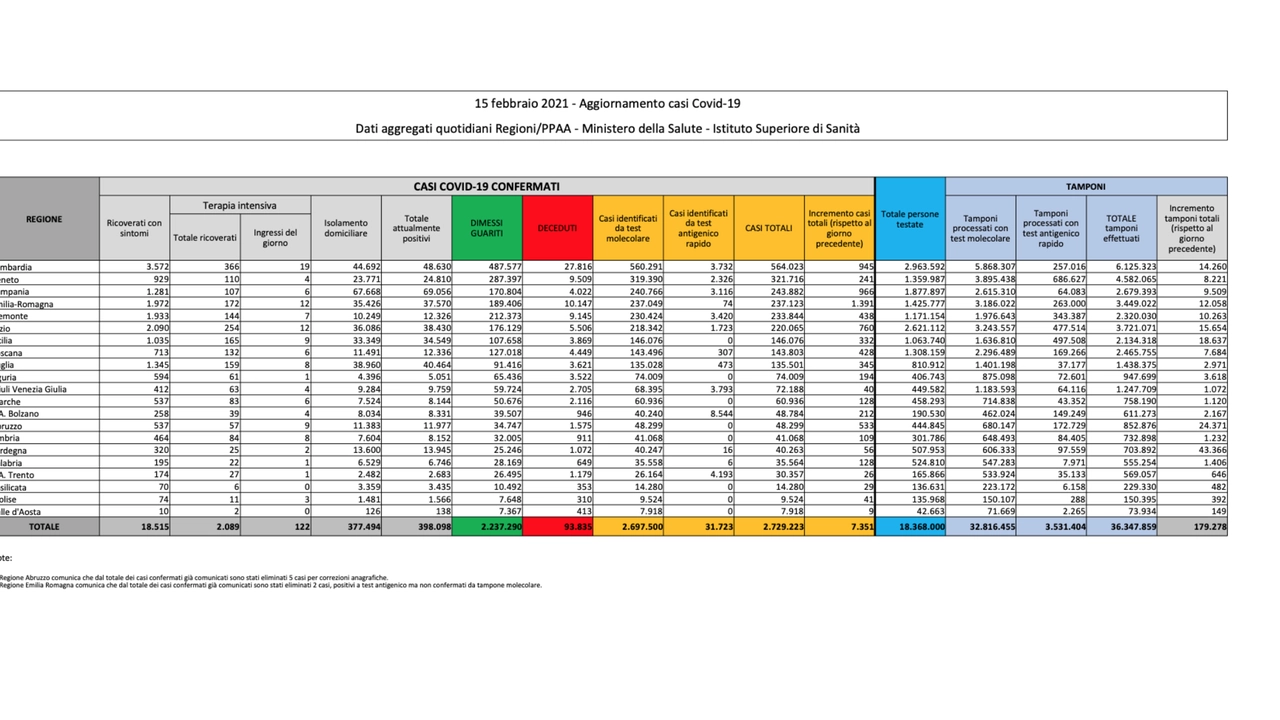Click the 'Incremento tamponi totali' column header
The image size is (1280, 720).
pos(1192,228)
